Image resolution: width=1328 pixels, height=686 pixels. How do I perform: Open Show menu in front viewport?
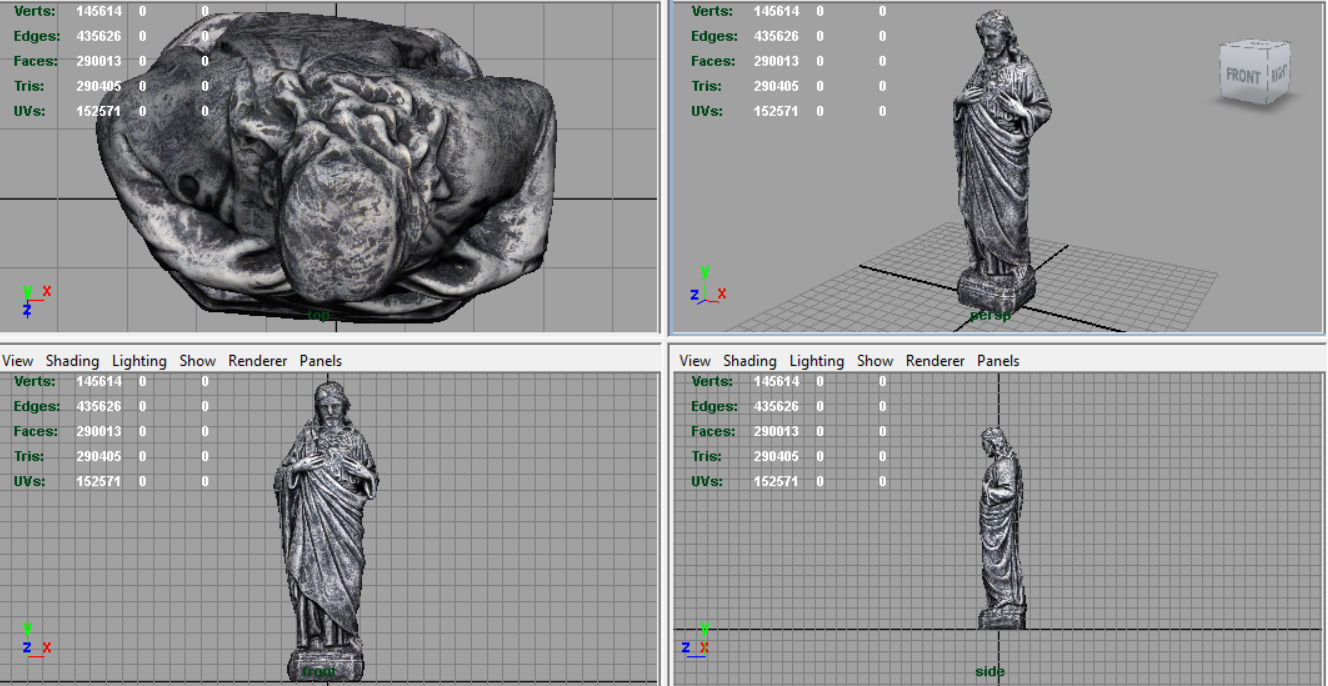click(x=197, y=361)
